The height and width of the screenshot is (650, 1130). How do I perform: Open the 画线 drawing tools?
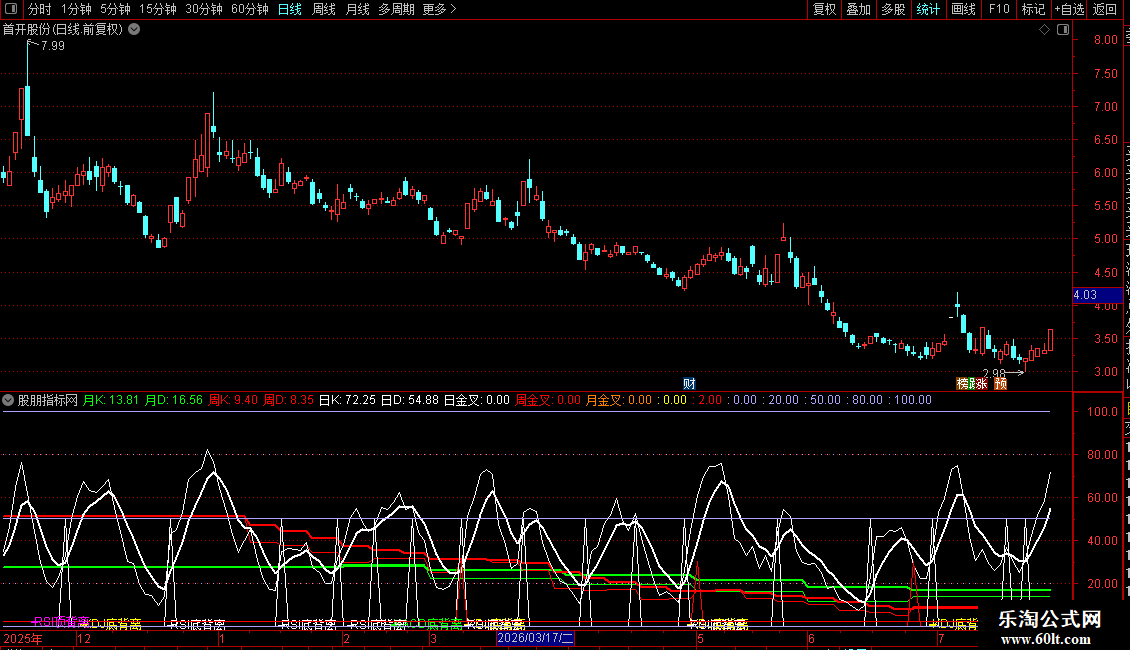(963, 9)
